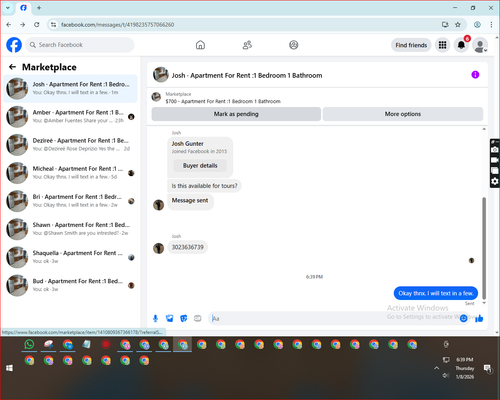Open the Windows Start menu

[9, 368]
